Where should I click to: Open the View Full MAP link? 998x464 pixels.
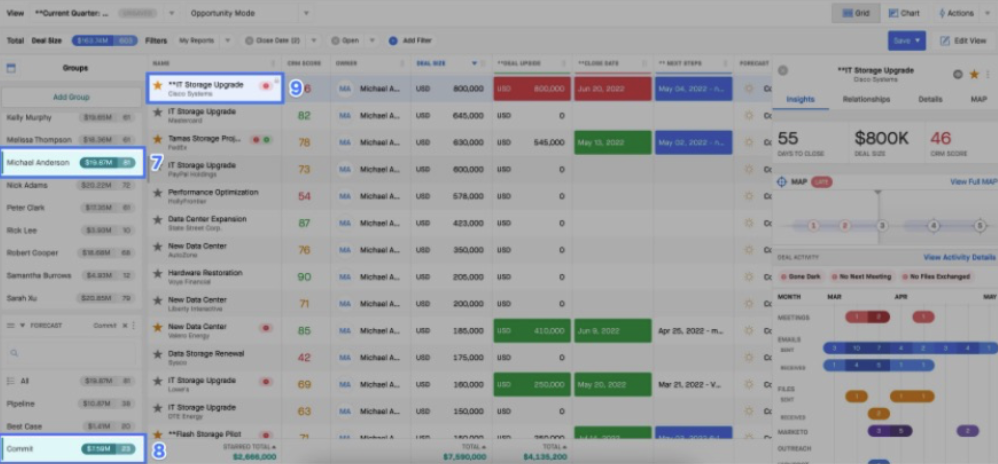(974, 182)
